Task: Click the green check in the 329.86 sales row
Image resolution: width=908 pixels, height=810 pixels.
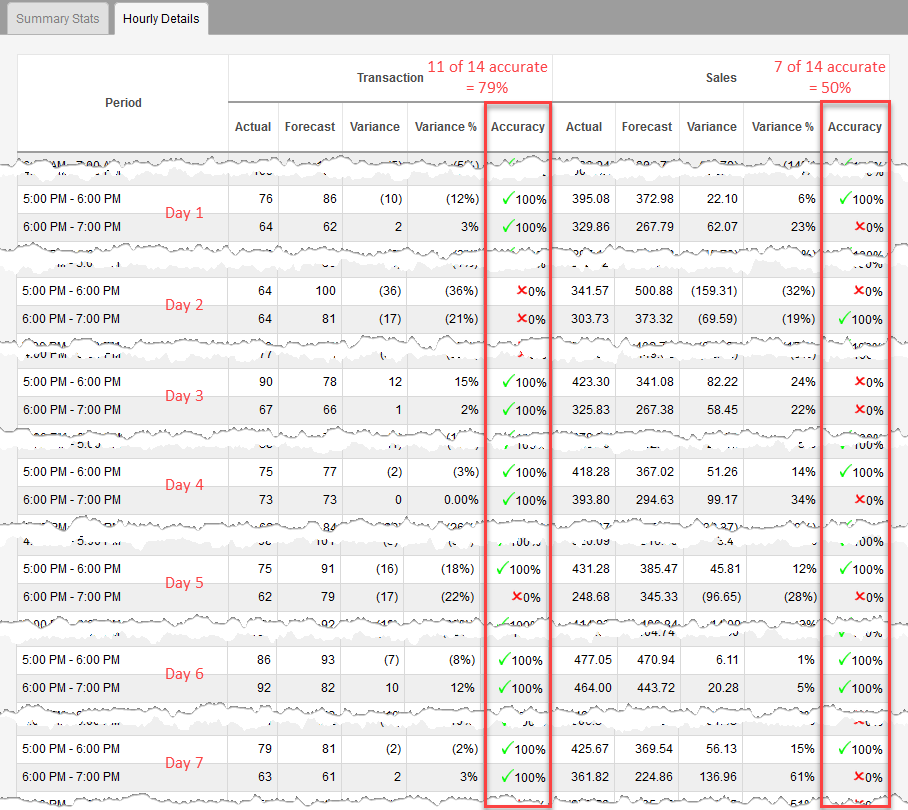Action: click(508, 226)
